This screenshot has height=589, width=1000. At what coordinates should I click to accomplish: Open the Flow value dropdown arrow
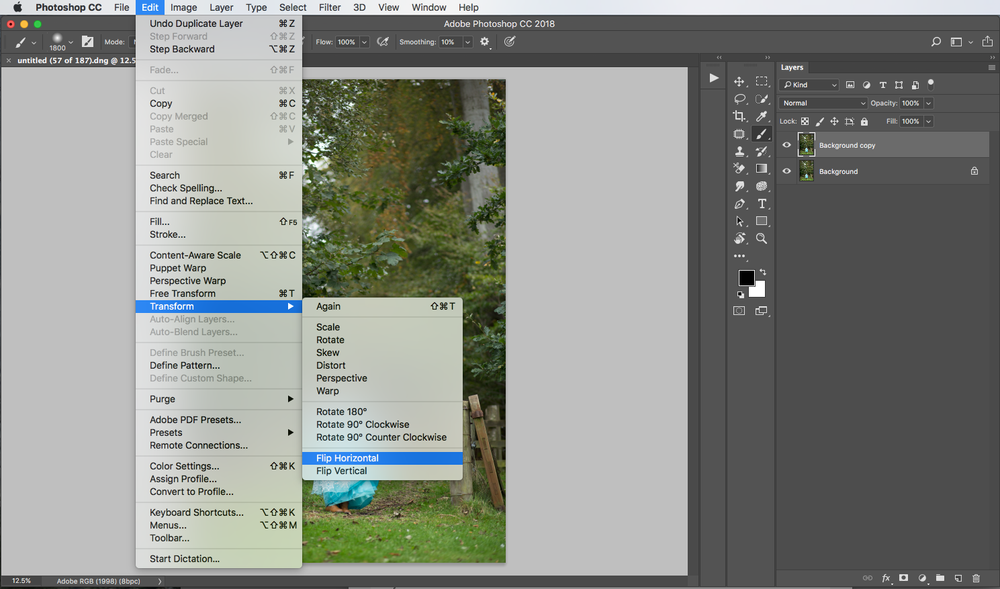[x=364, y=42]
